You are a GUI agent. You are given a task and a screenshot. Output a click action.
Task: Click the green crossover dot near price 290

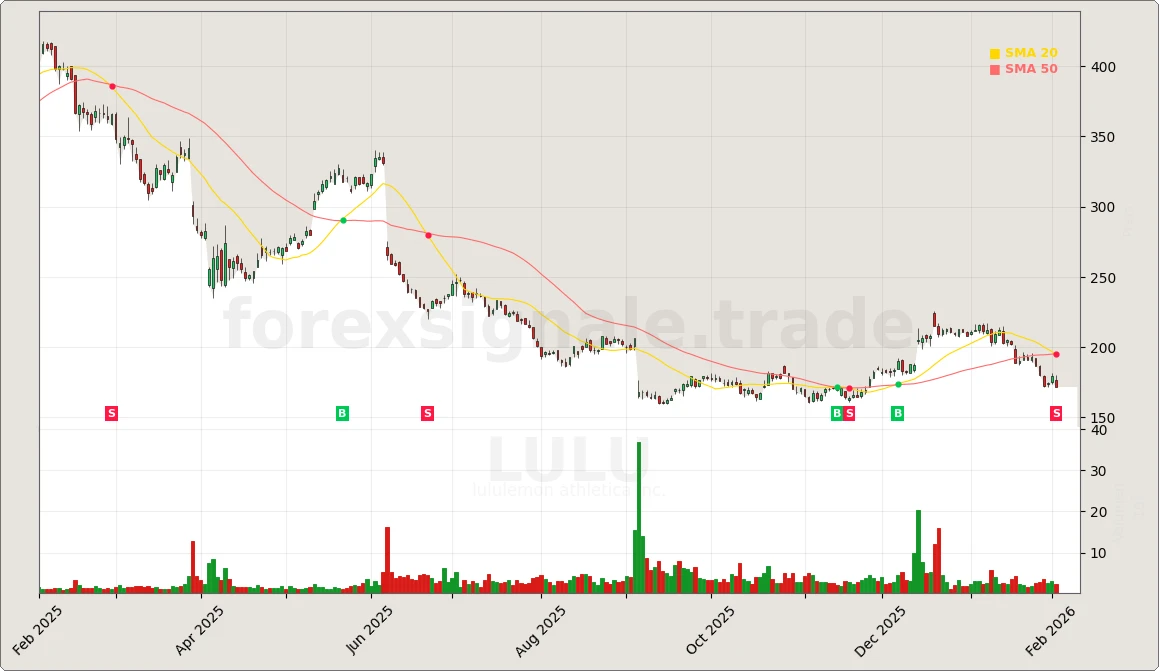[343, 220]
